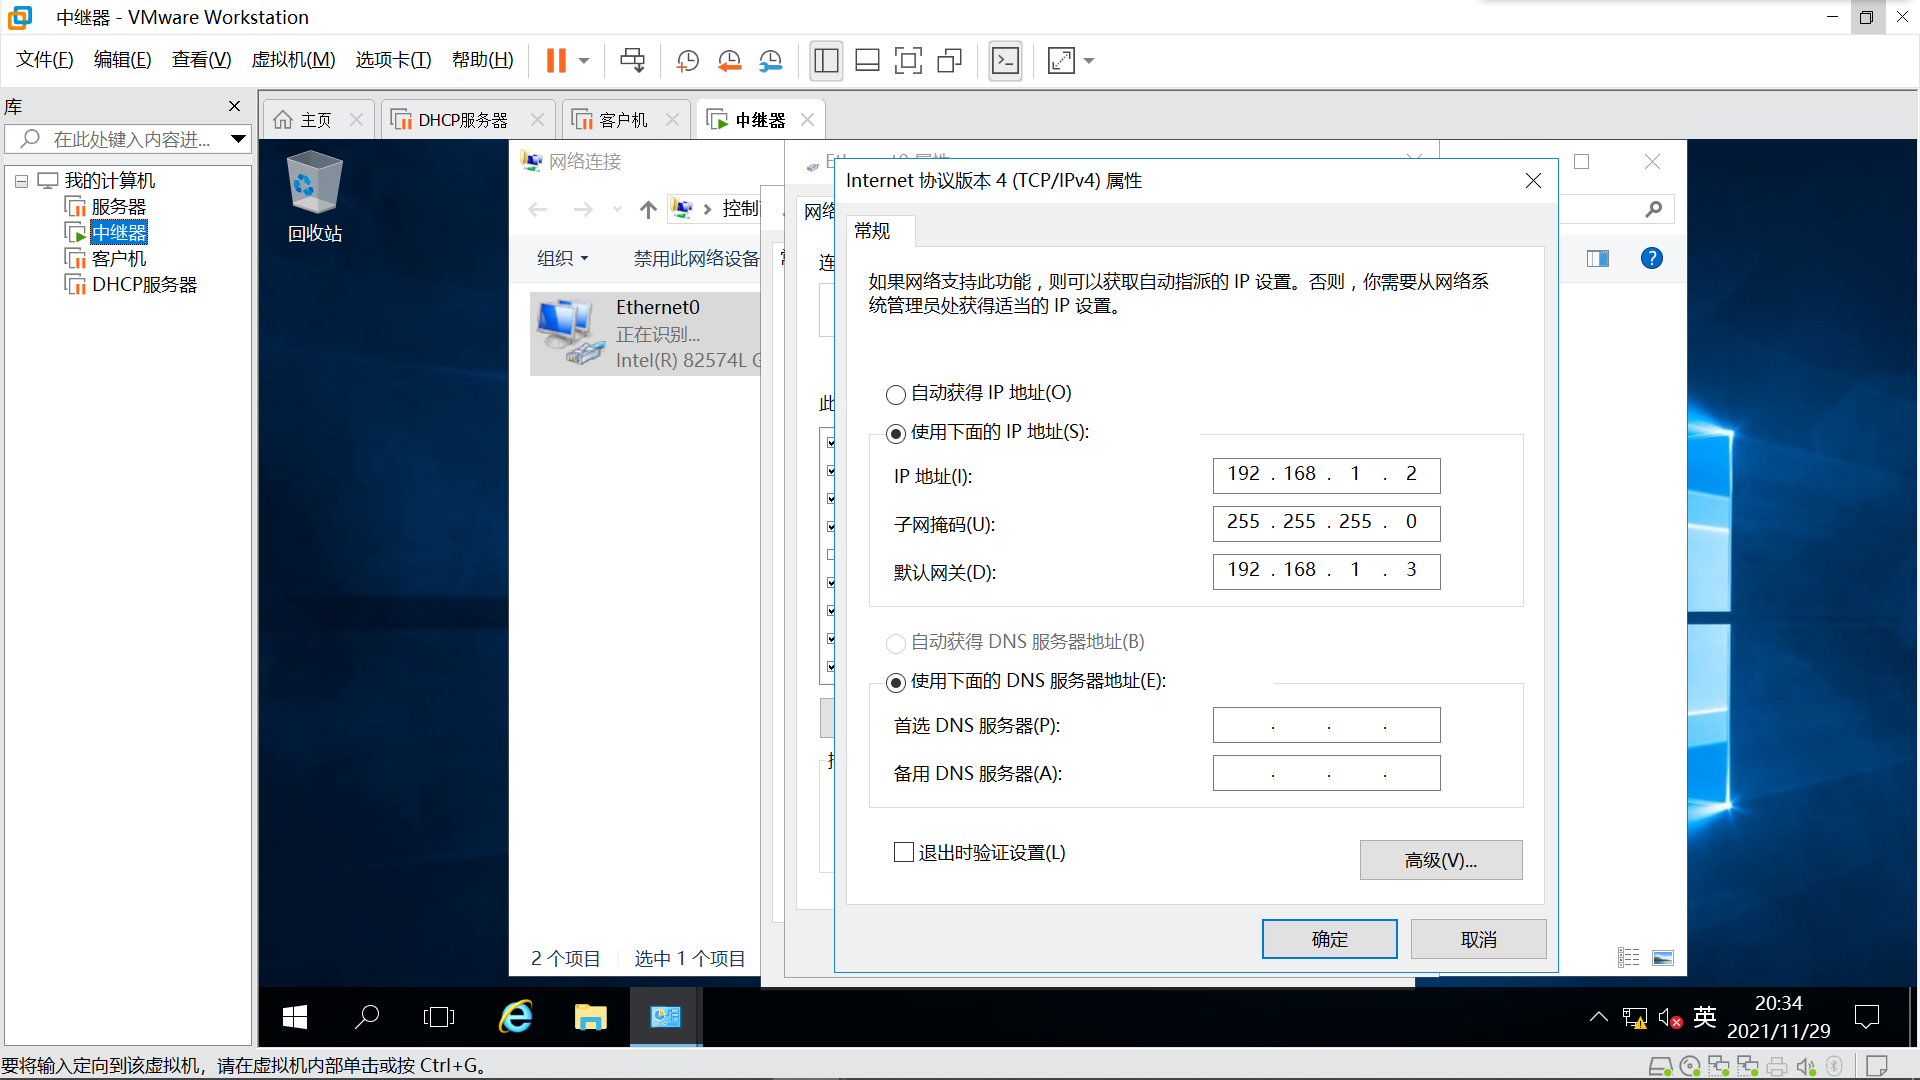1920x1080 pixels.
Task: Collapse the My Computer tree node
Action: point(21,181)
